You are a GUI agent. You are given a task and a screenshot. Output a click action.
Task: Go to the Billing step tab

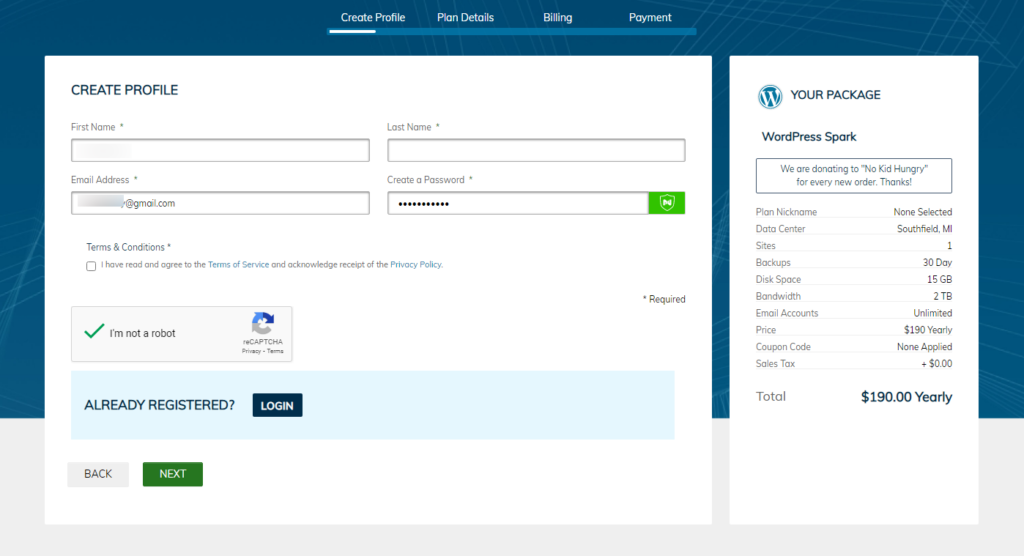[558, 18]
